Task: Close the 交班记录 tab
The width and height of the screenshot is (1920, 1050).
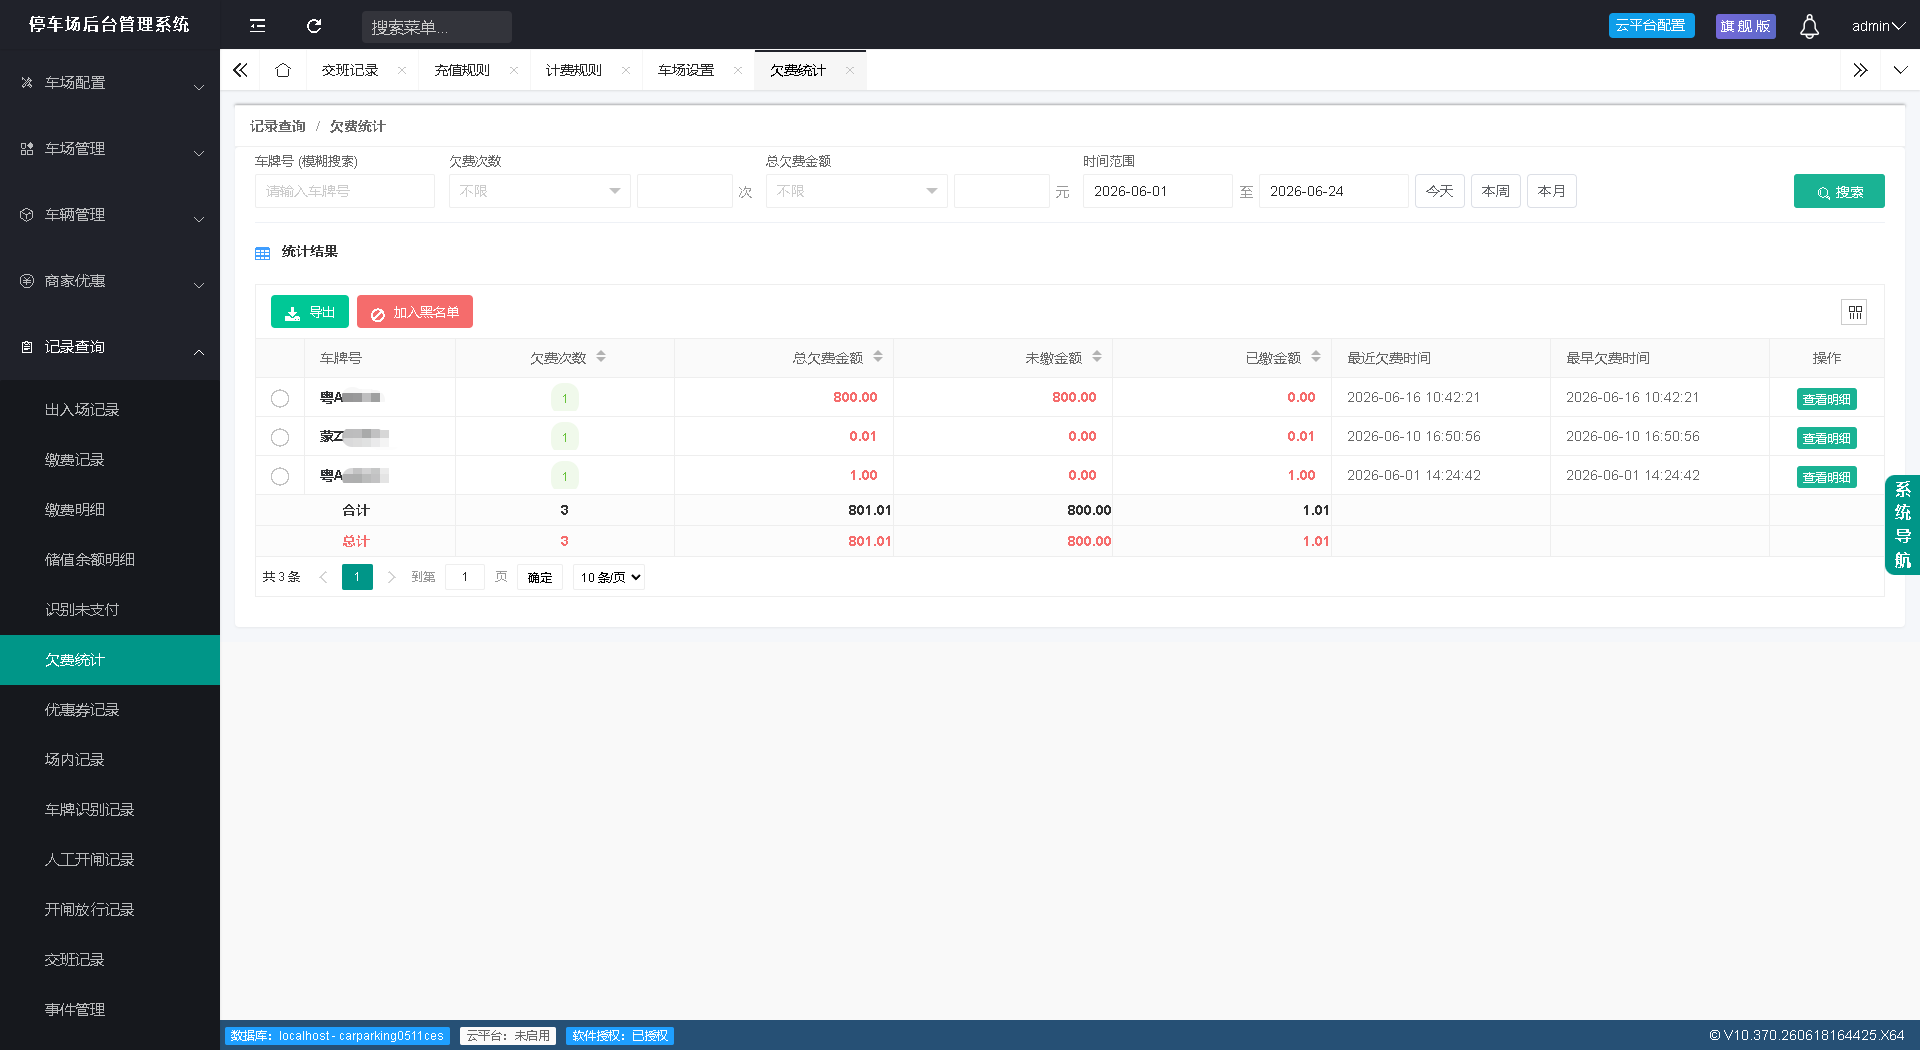Action: point(402,70)
